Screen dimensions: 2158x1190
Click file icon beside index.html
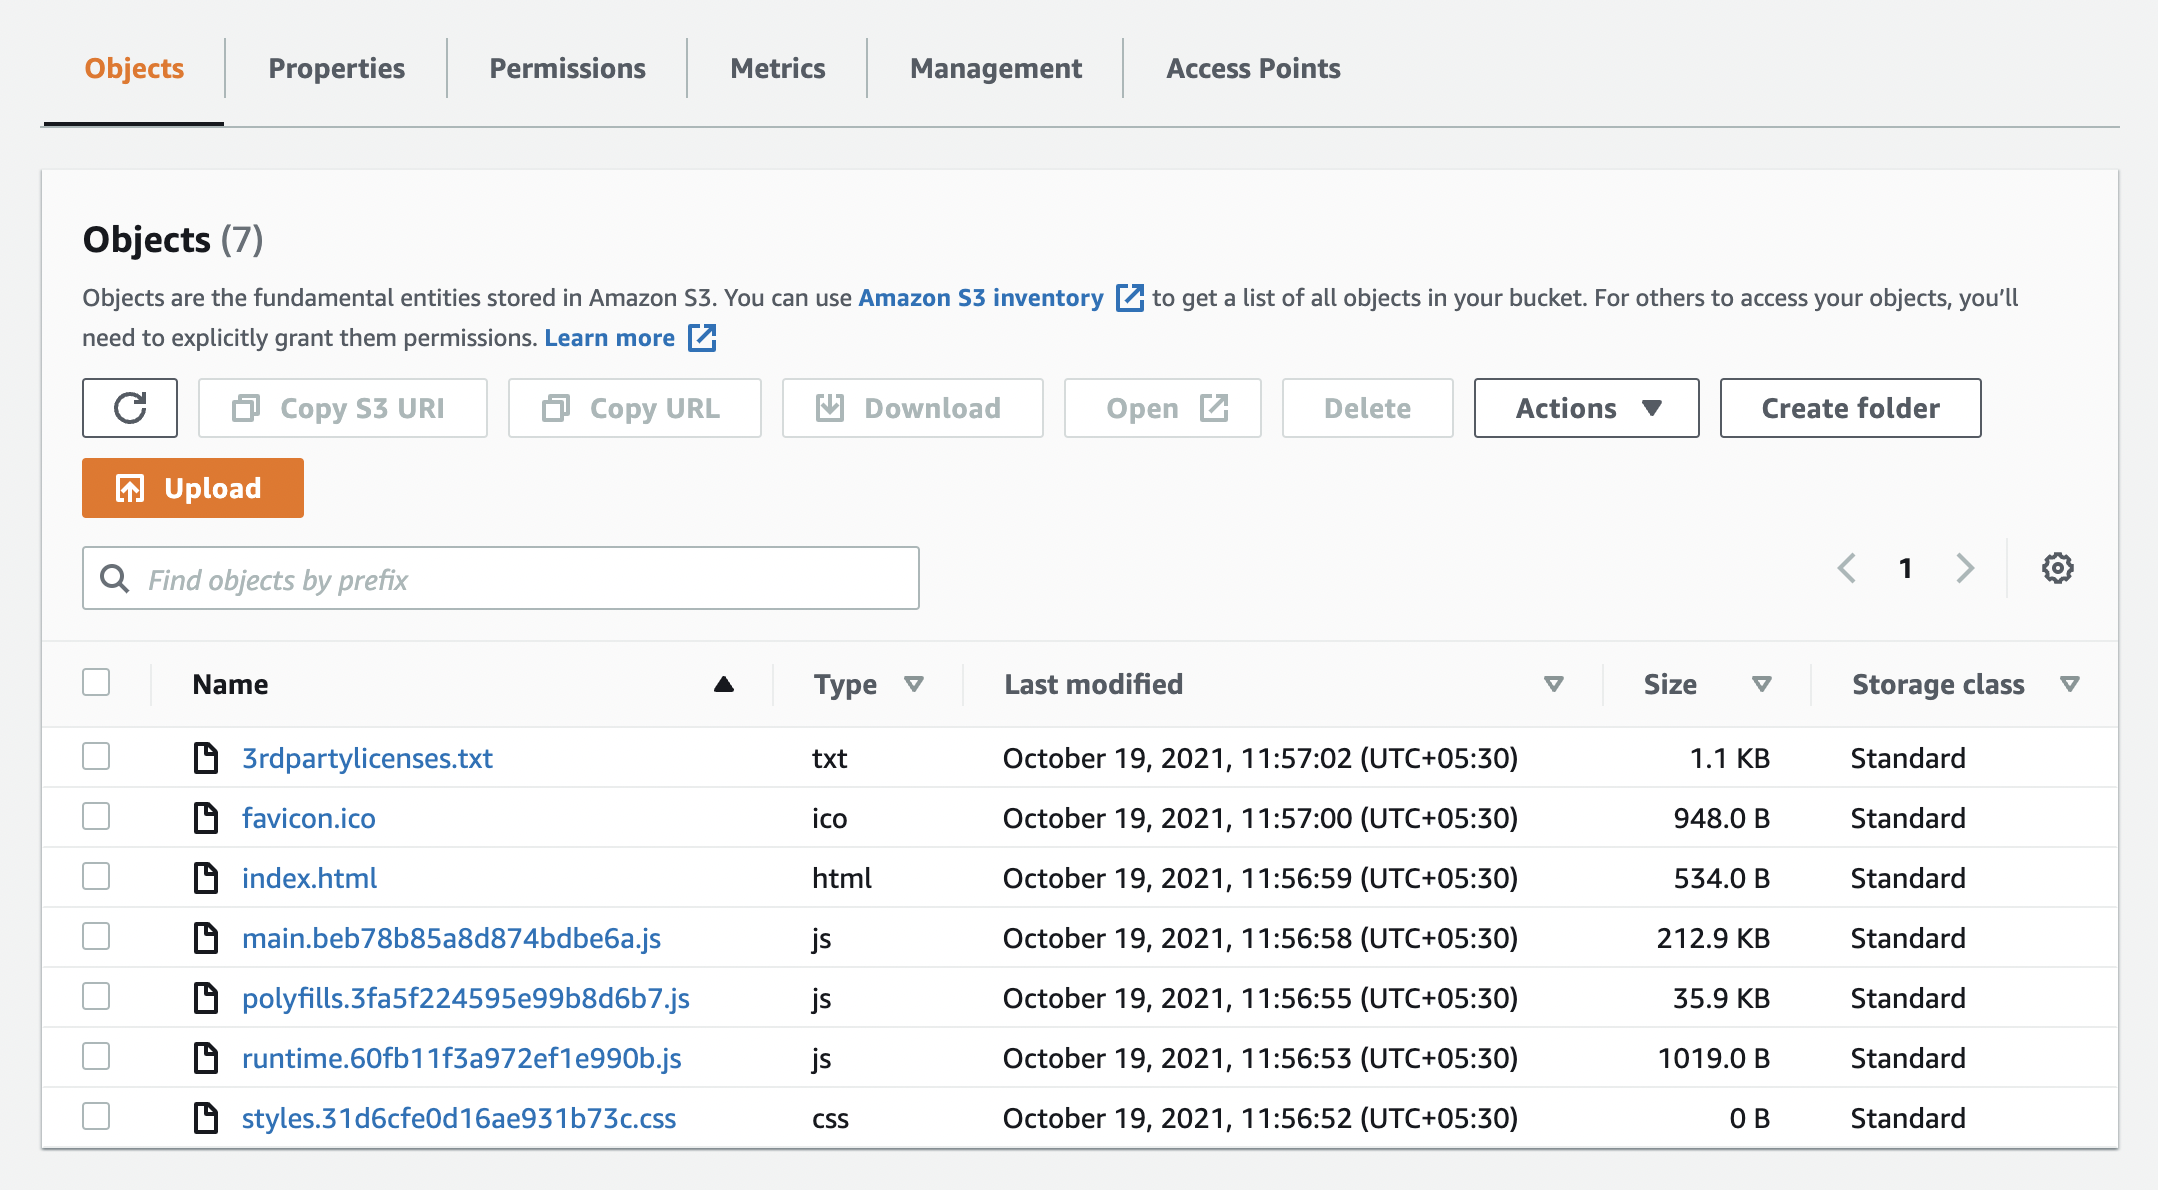(206, 878)
